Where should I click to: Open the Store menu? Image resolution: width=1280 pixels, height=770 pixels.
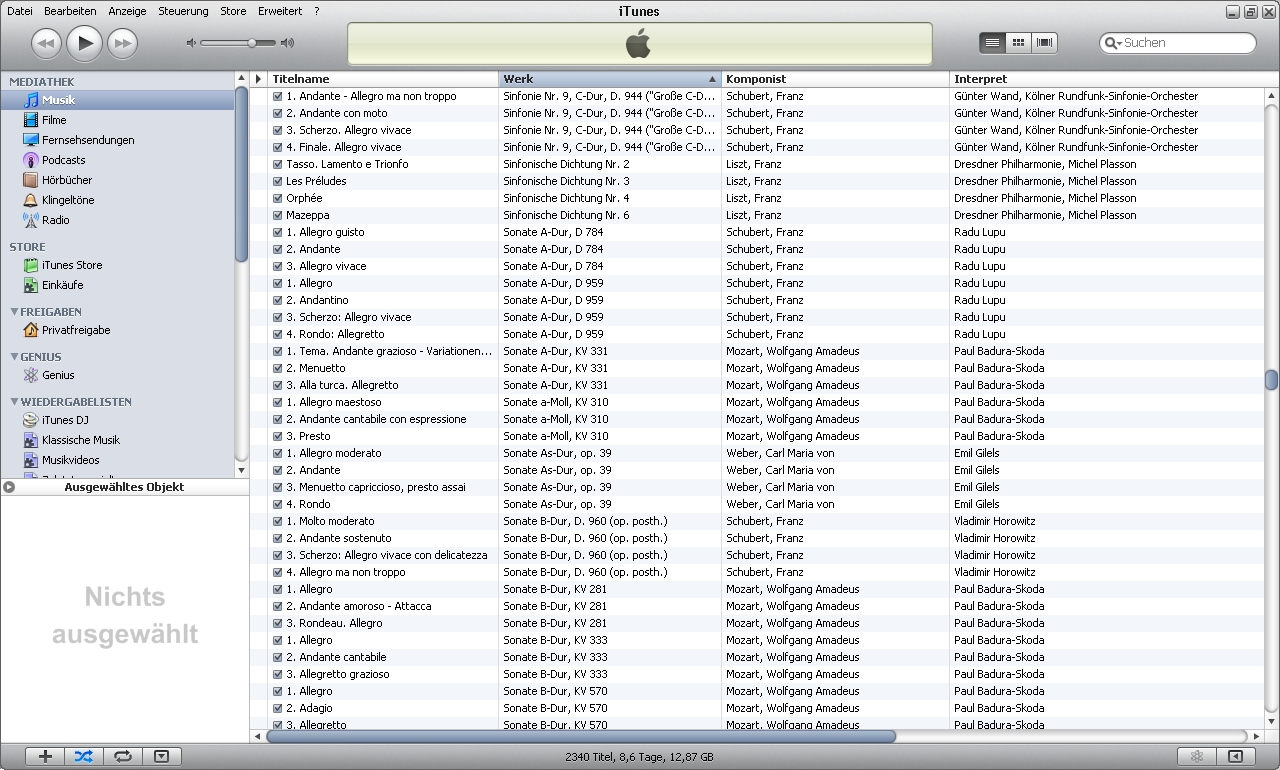[x=233, y=11]
